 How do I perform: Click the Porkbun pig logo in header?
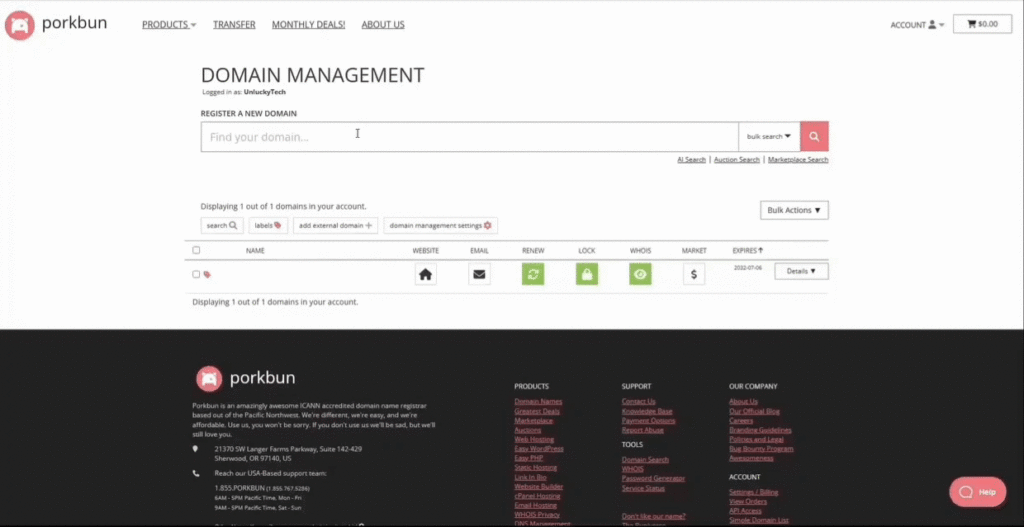pyautogui.click(x=20, y=24)
